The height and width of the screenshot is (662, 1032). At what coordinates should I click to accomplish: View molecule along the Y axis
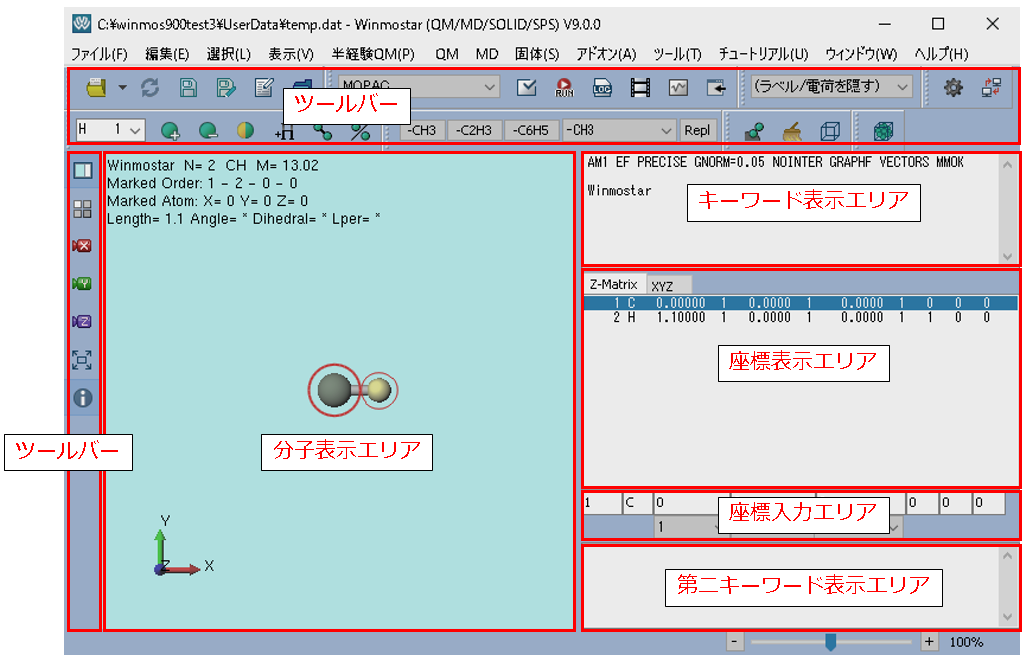(83, 283)
